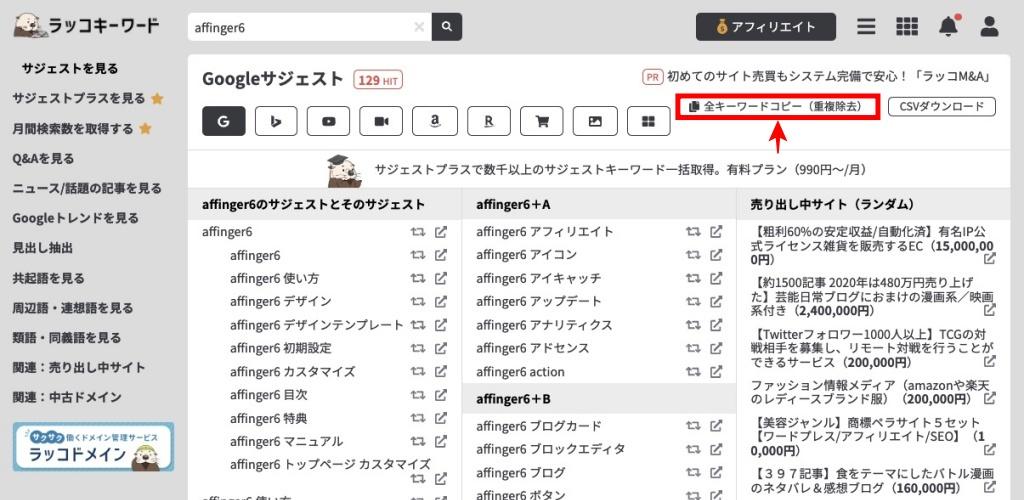
Task: Open external link for affinger6 特典
Action: 441,418
